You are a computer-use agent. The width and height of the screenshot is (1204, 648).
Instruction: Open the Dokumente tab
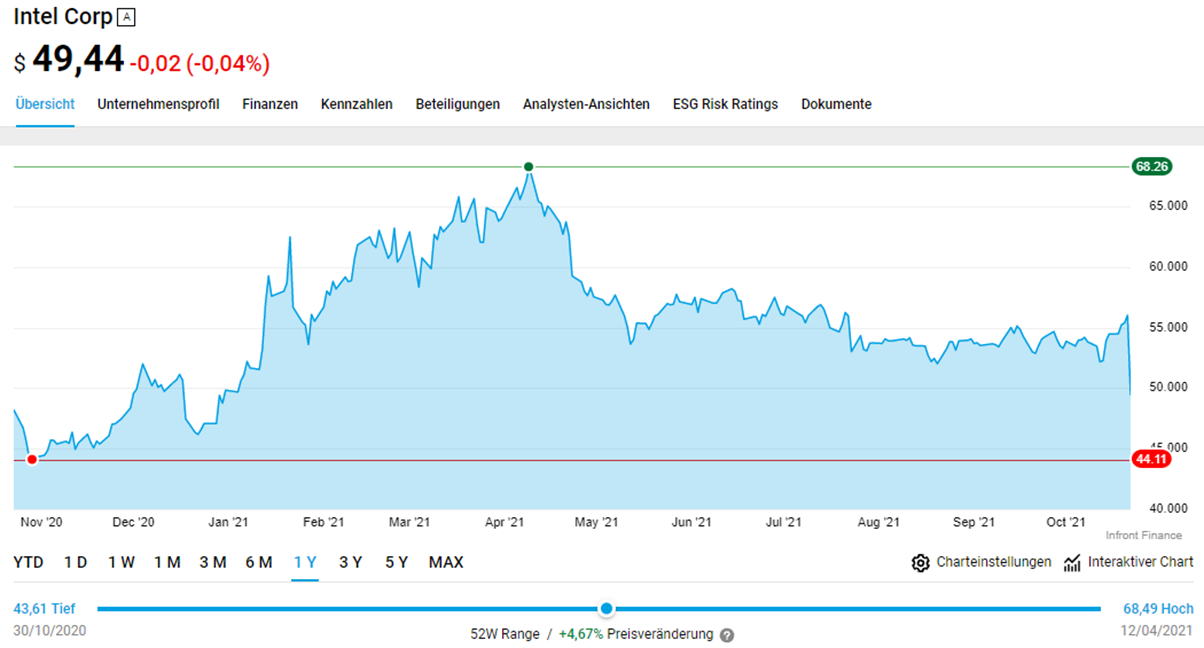click(x=836, y=104)
